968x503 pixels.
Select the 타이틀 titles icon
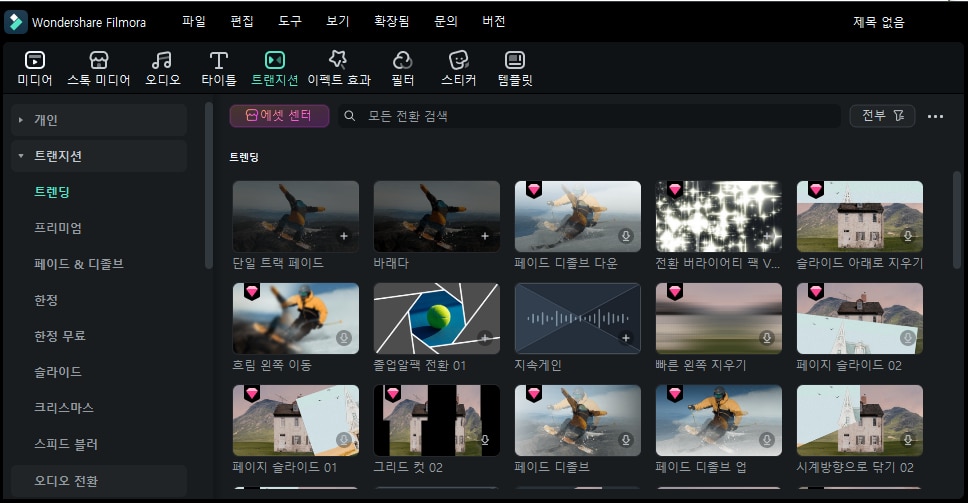pos(218,62)
